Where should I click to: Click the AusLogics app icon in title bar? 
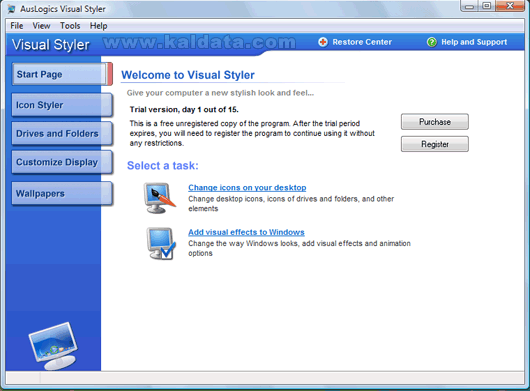[11, 9]
